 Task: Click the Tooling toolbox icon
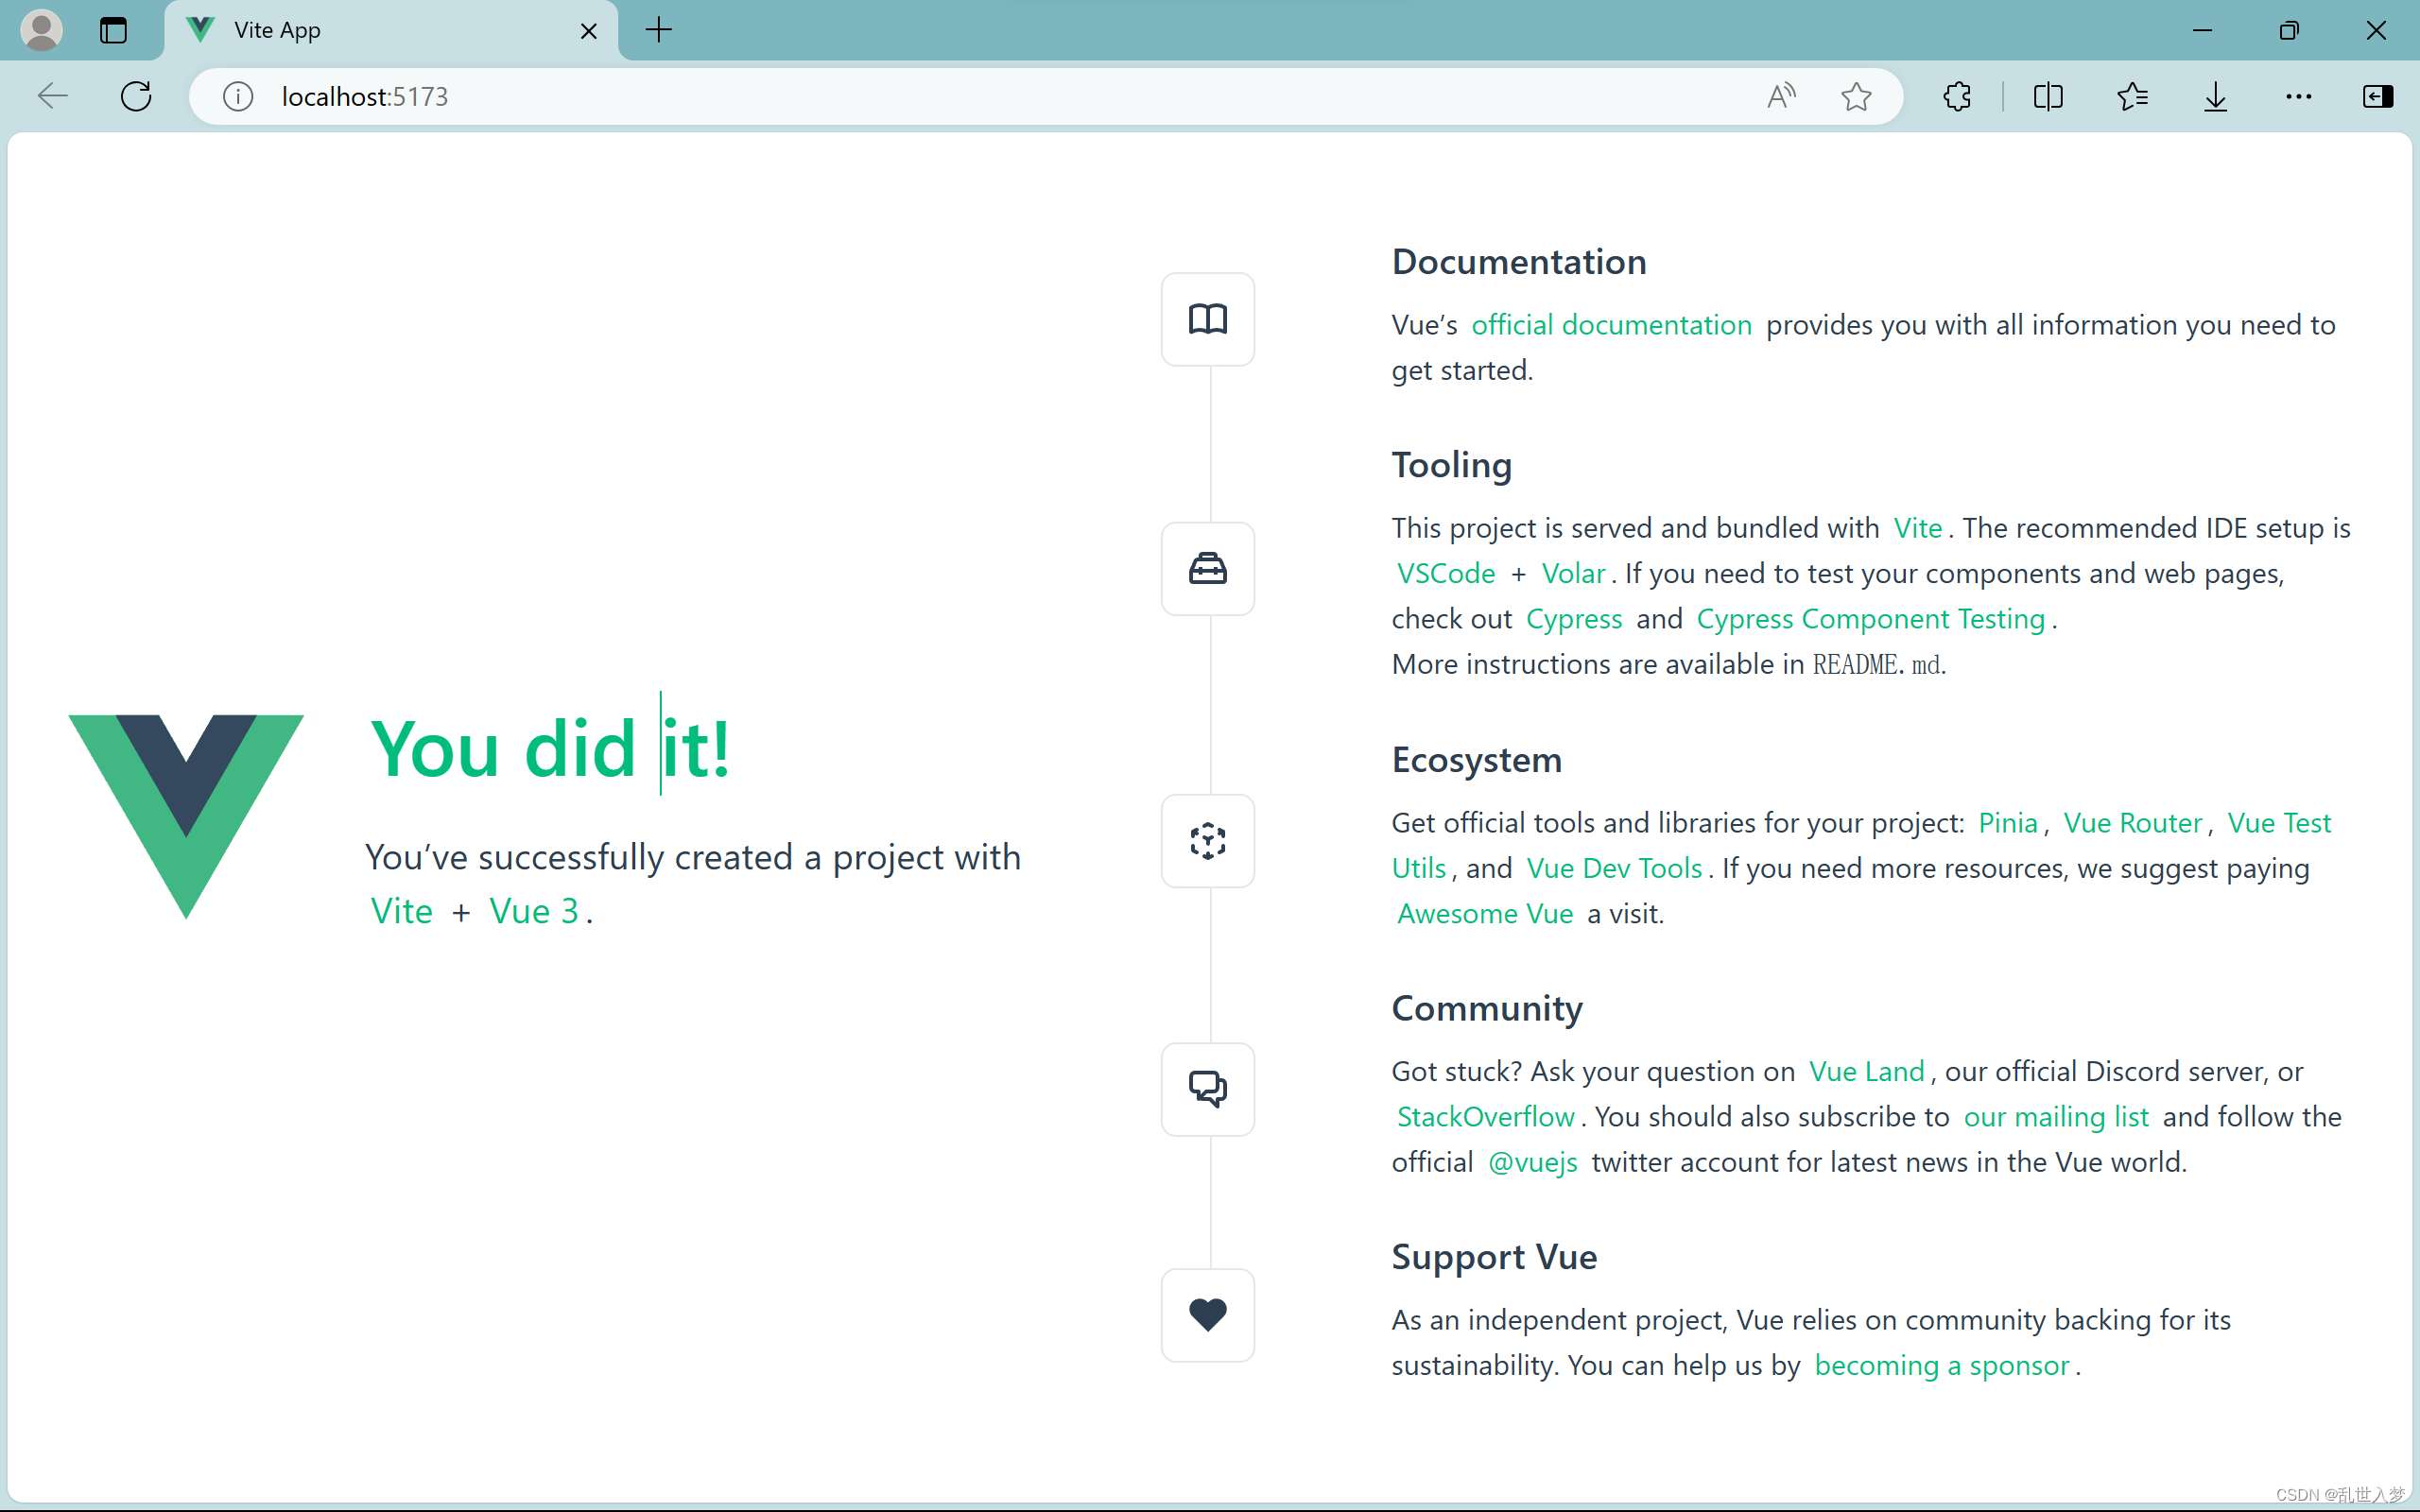(x=1207, y=568)
